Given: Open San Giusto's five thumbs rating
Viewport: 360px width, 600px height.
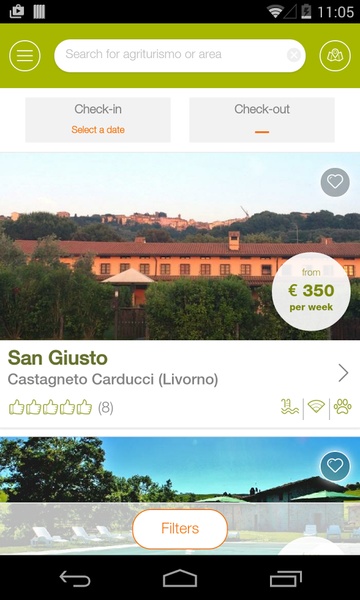Looking at the screenshot, I should click(x=50, y=408).
